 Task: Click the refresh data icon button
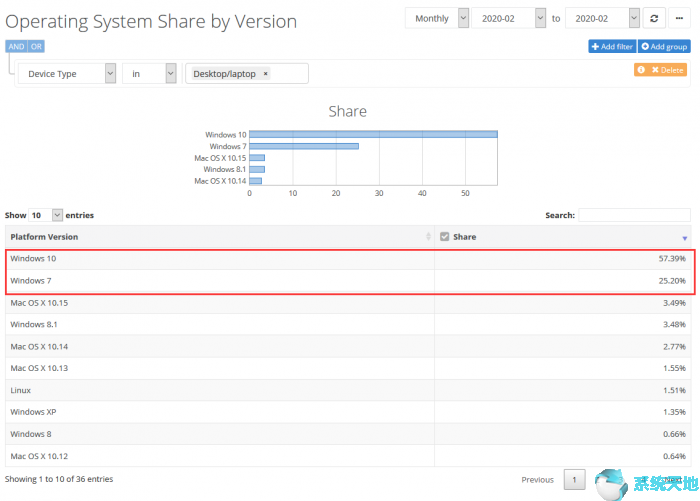pyautogui.click(x=654, y=18)
